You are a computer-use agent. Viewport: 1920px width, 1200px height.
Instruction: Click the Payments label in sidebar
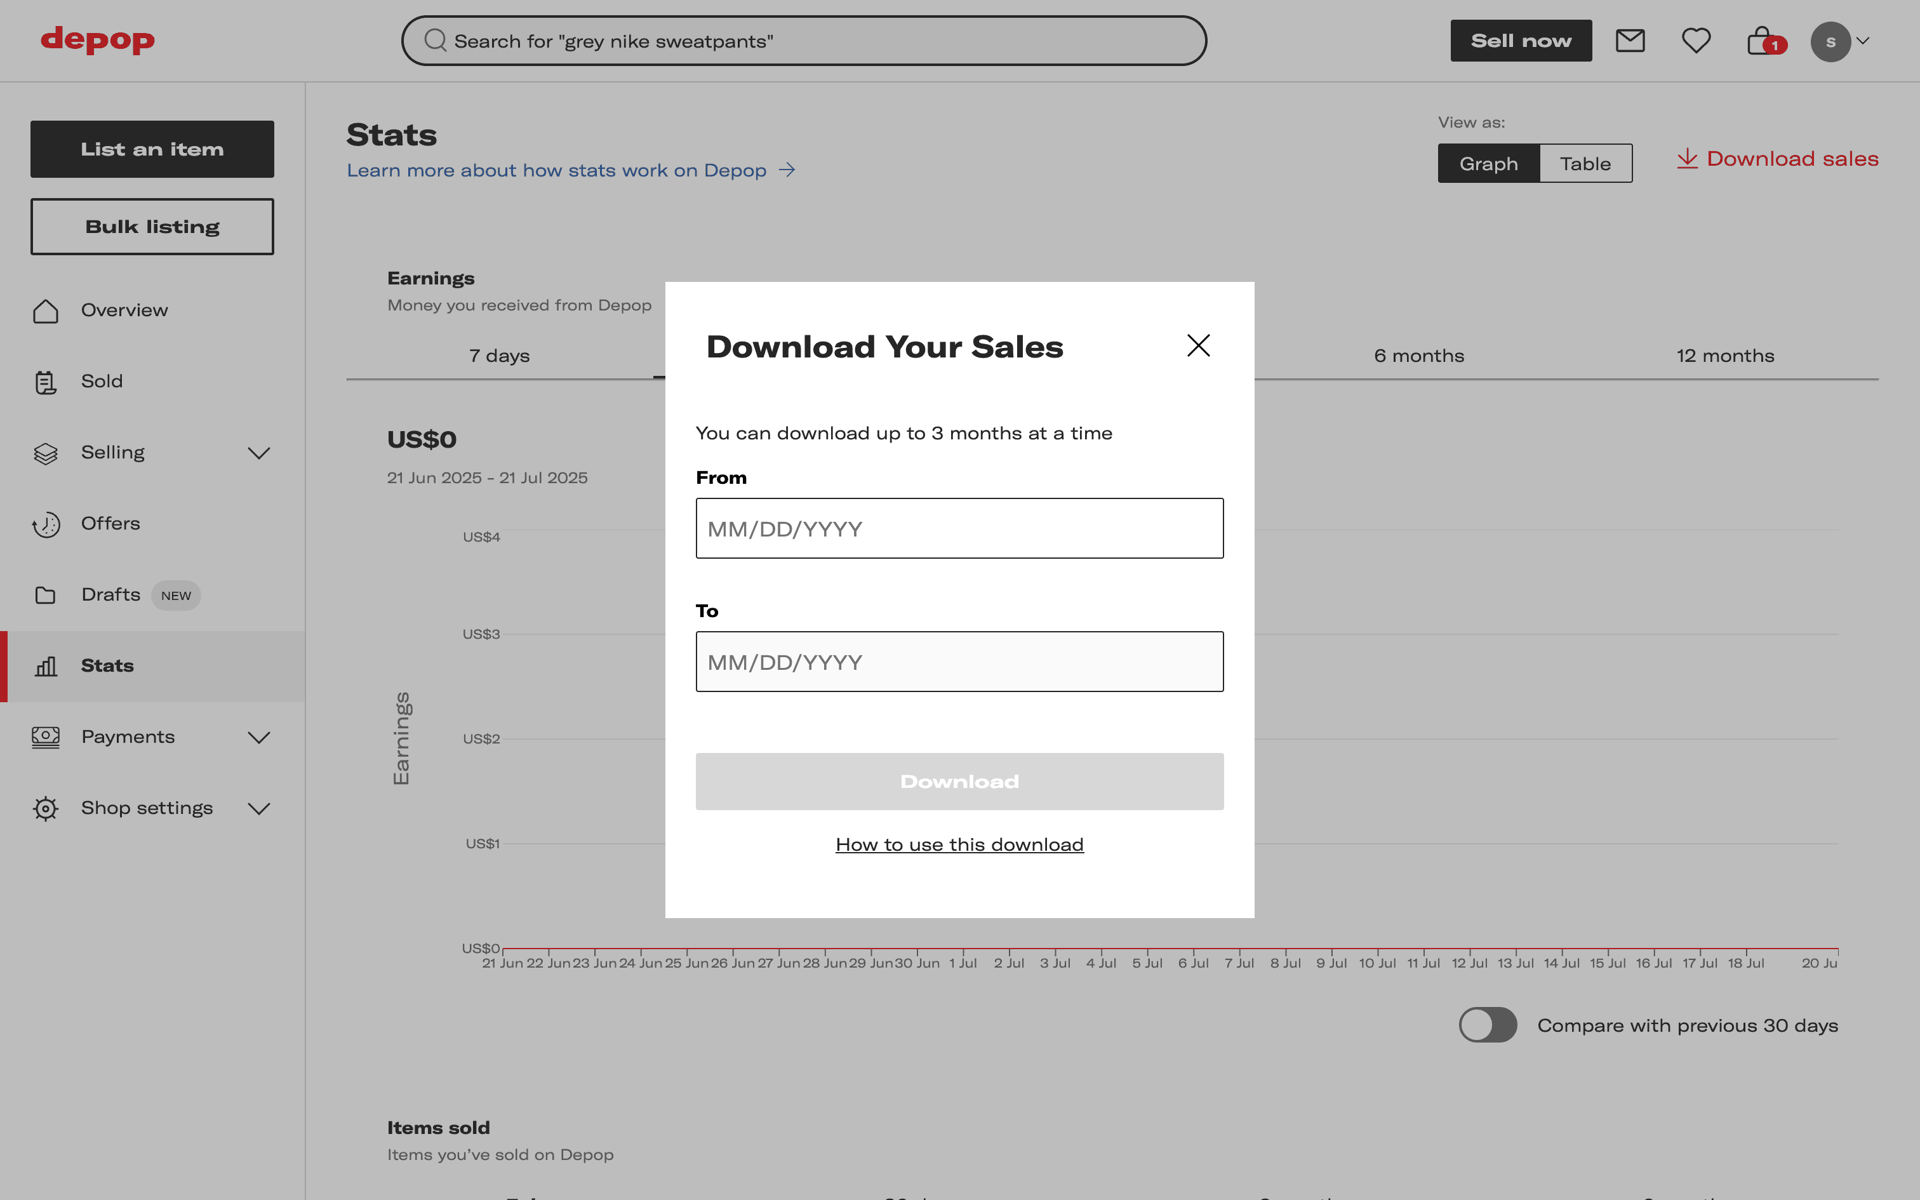(x=128, y=737)
